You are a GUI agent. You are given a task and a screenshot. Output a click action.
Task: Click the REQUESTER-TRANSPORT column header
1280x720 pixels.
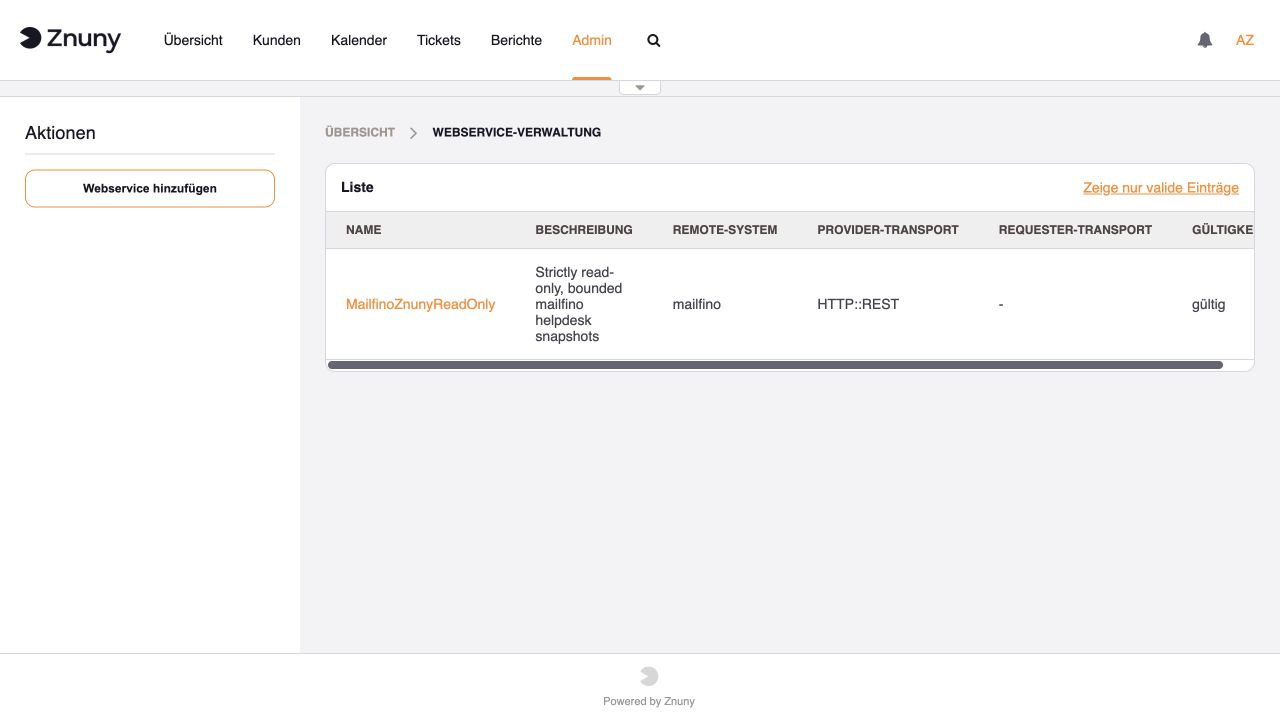pyautogui.click(x=1075, y=230)
